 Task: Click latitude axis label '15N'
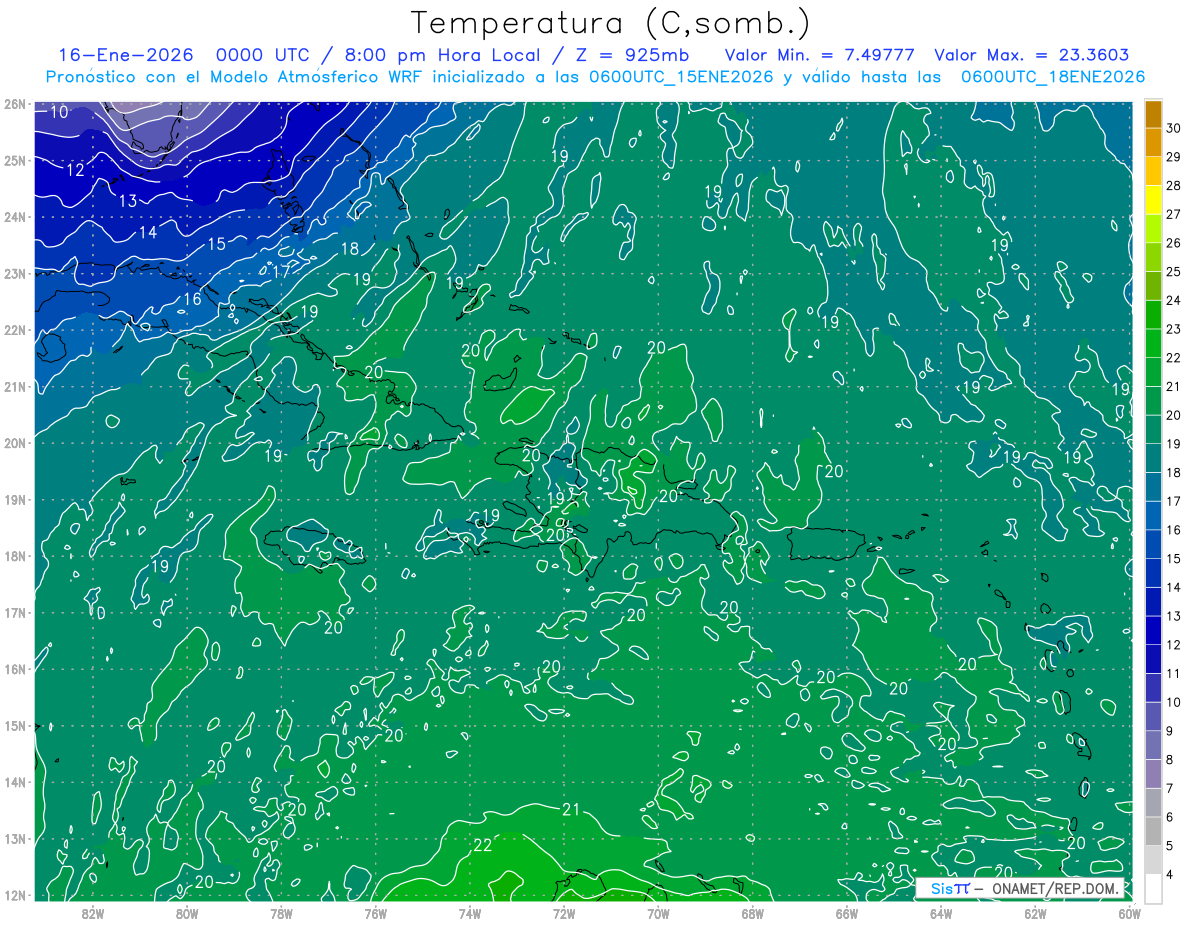tap(15, 725)
